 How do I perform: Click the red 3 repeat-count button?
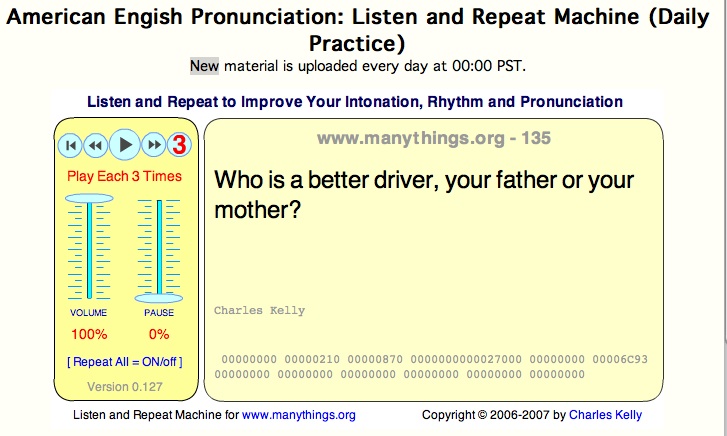point(179,145)
